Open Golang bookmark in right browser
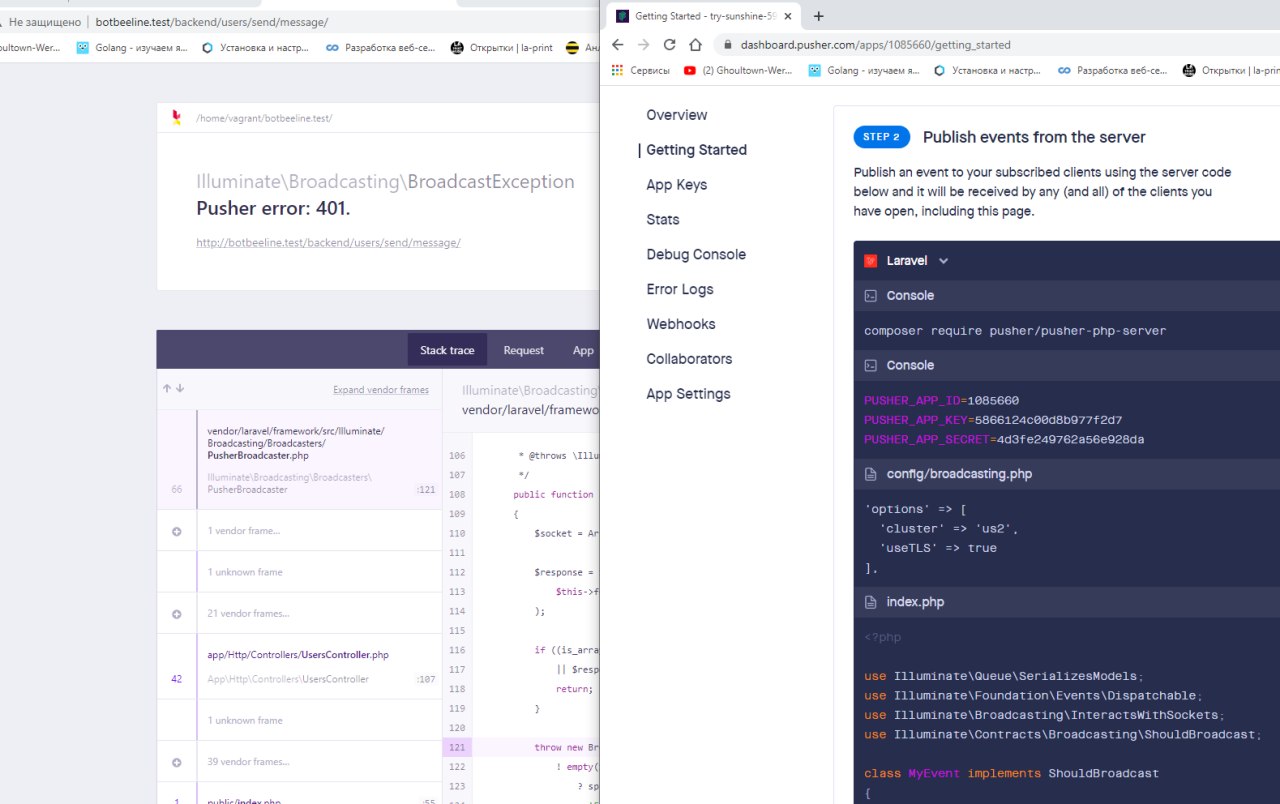The width and height of the screenshot is (1280, 804). 864,71
